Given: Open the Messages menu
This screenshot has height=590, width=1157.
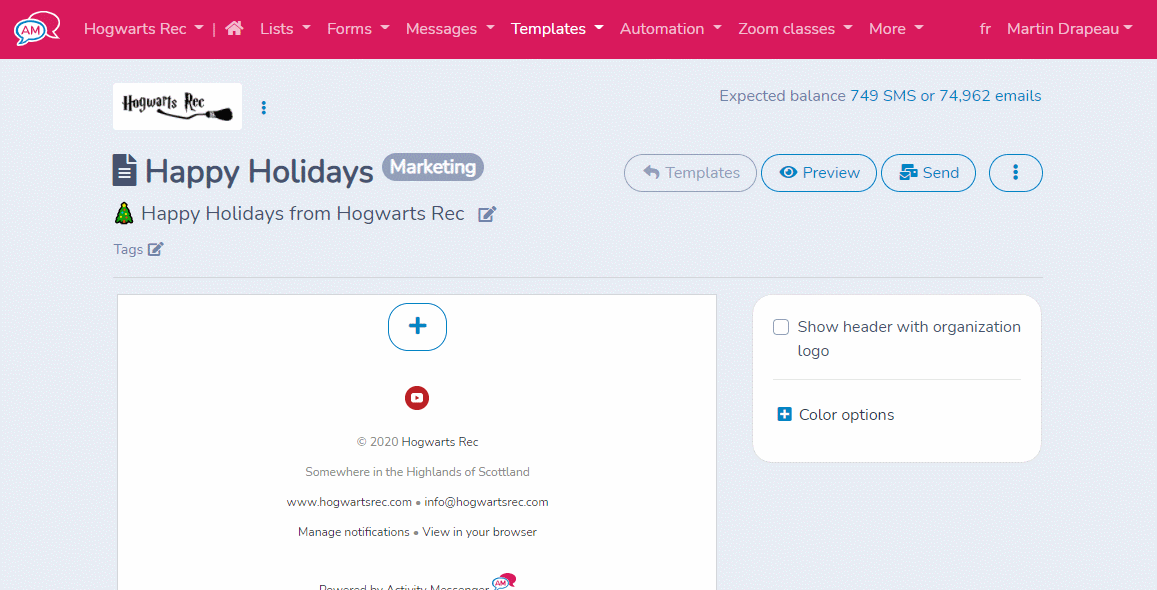Looking at the screenshot, I should tap(450, 29).
